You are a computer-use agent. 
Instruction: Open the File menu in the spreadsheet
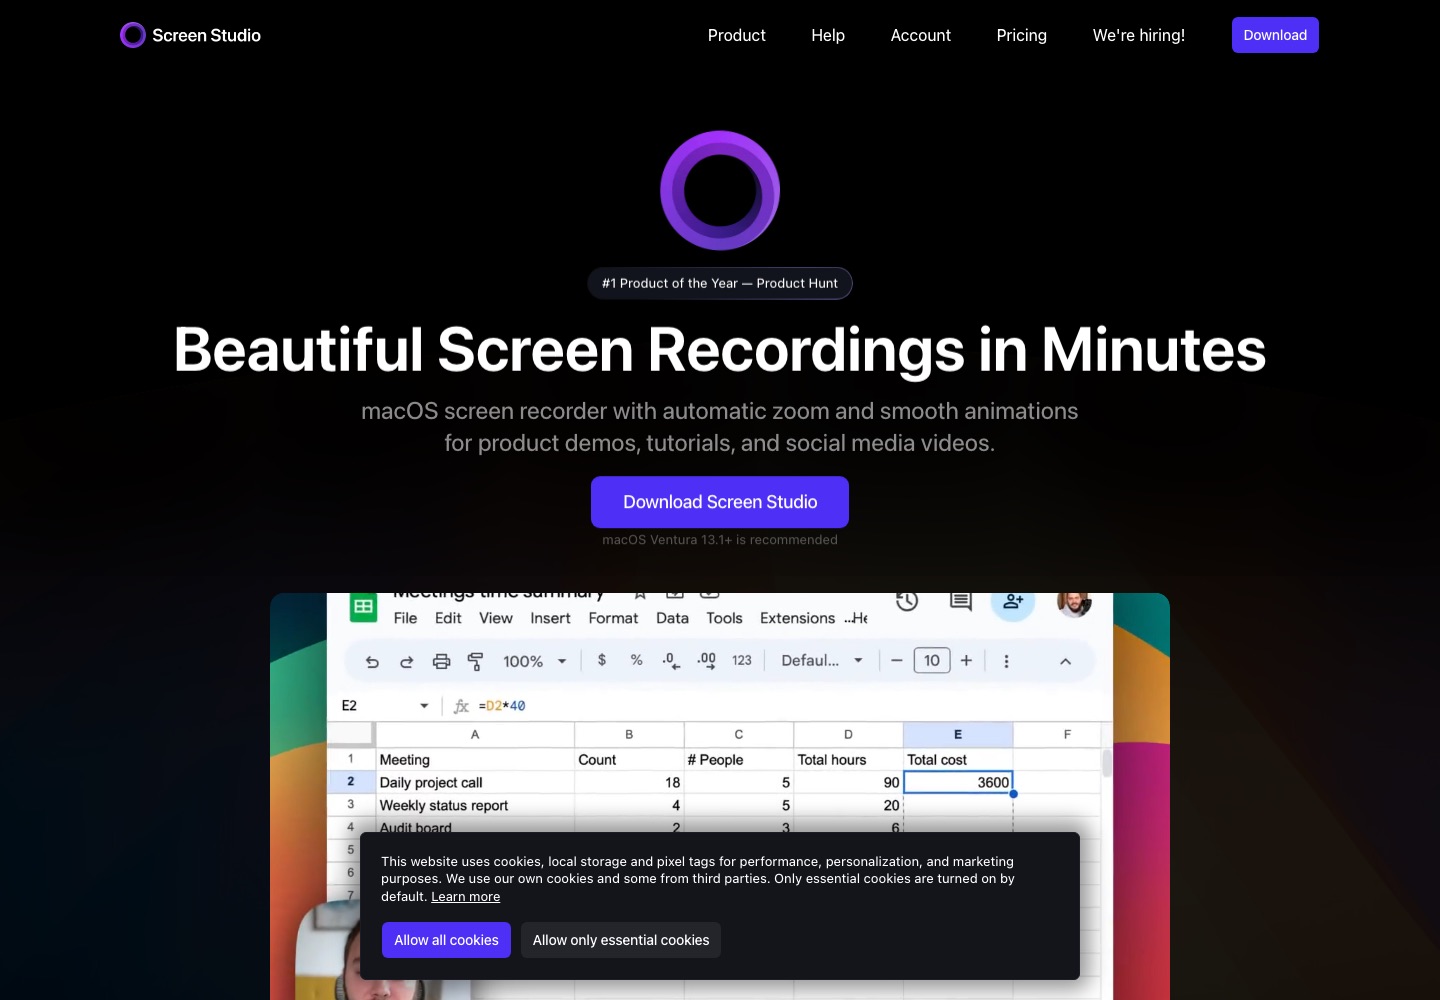pos(405,618)
